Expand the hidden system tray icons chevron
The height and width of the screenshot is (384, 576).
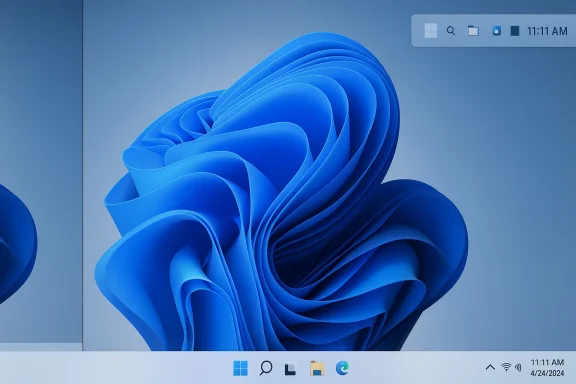pyautogui.click(x=490, y=367)
